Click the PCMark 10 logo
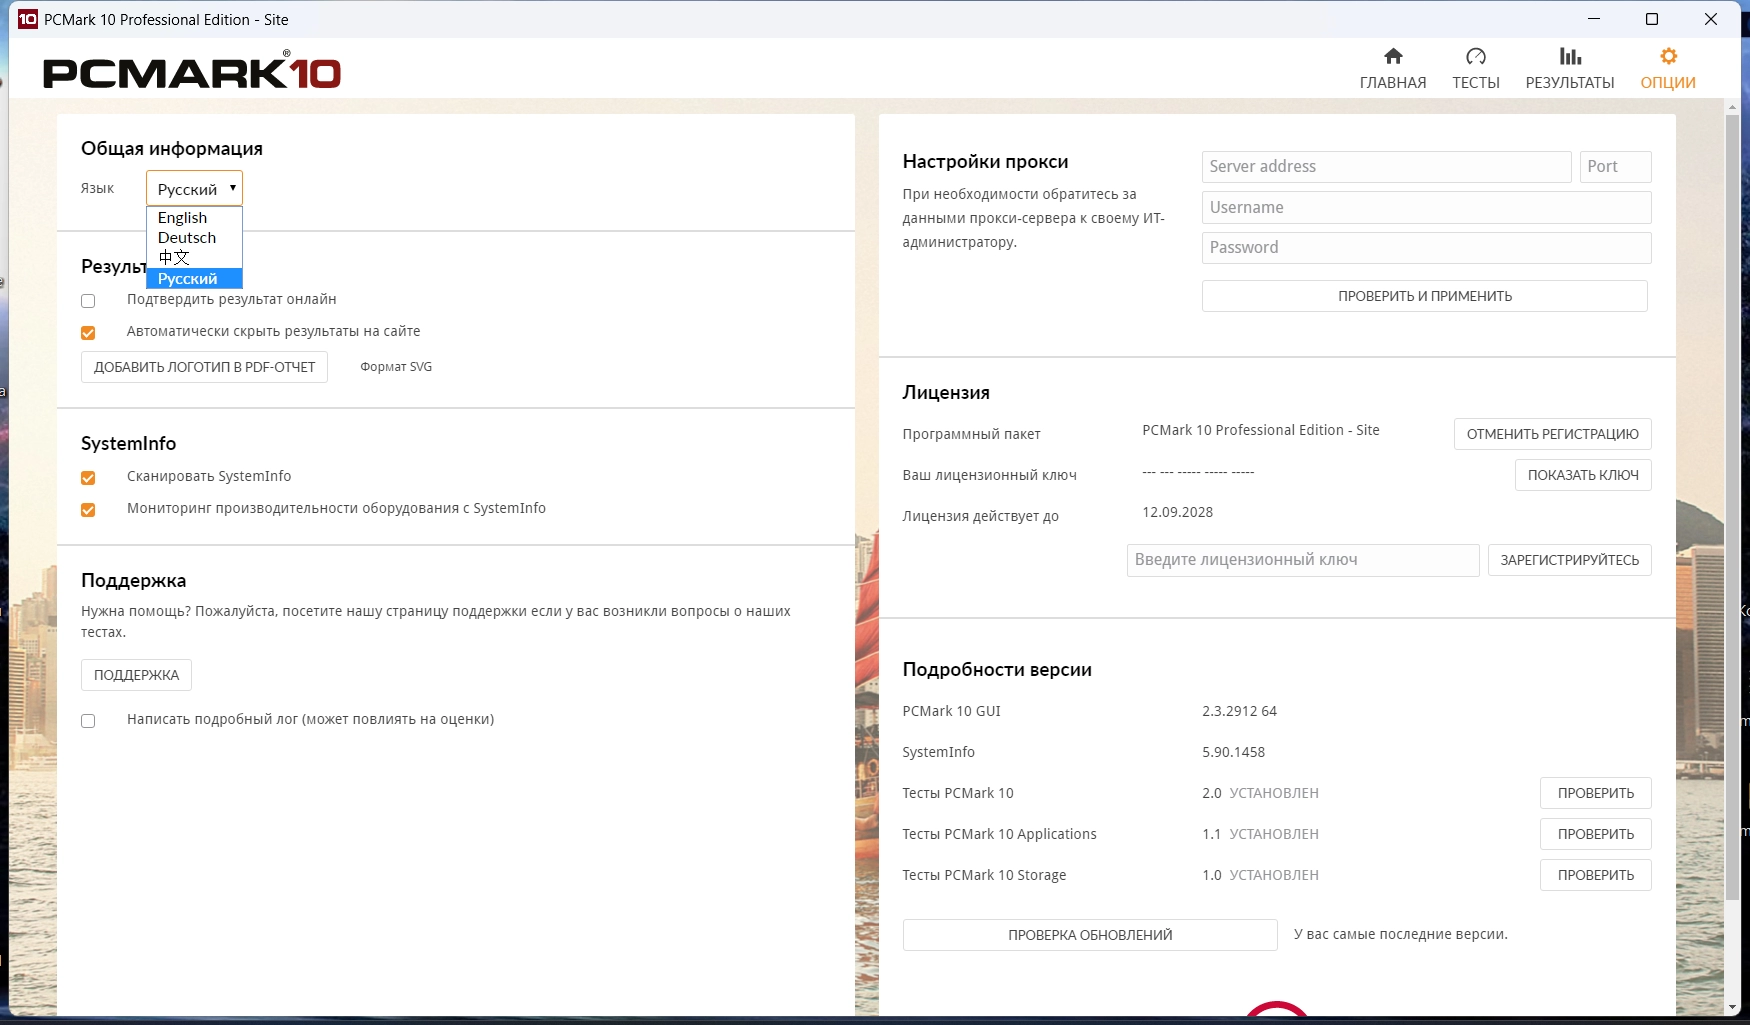This screenshot has height=1025, width=1750. click(x=192, y=71)
